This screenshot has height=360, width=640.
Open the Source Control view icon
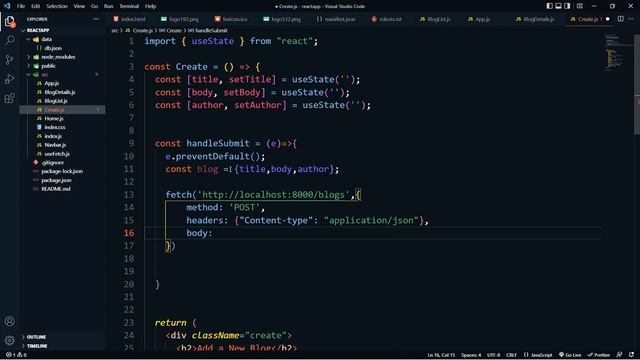point(10,60)
